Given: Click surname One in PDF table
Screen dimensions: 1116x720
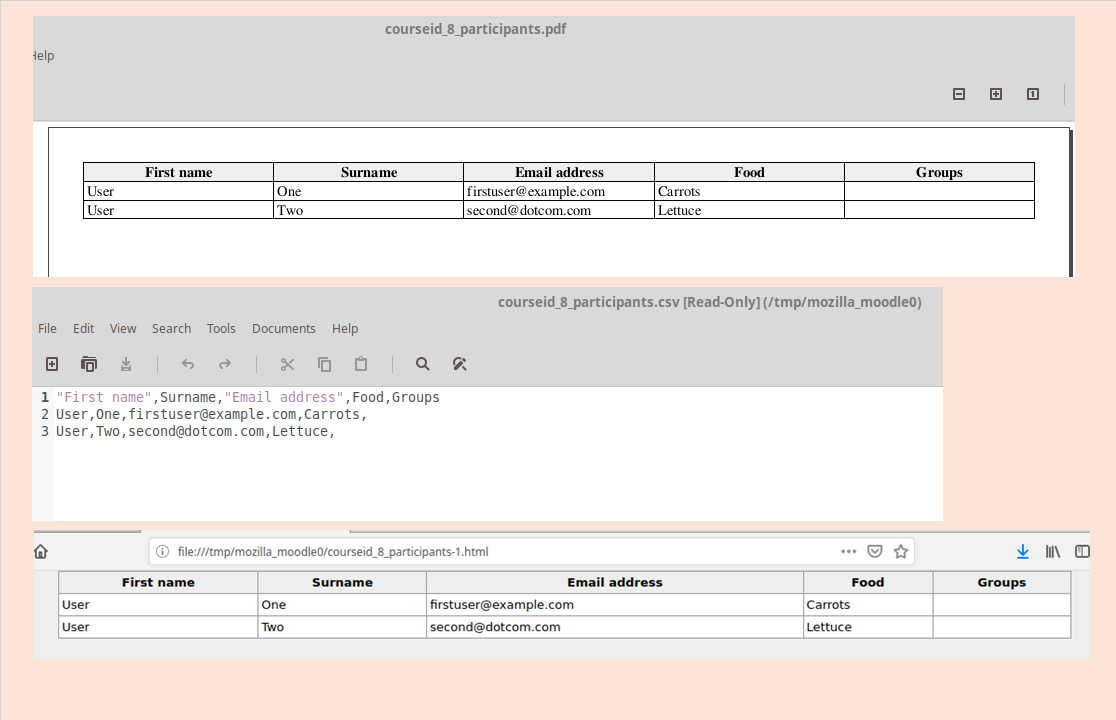Looking at the screenshot, I should point(289,191).
